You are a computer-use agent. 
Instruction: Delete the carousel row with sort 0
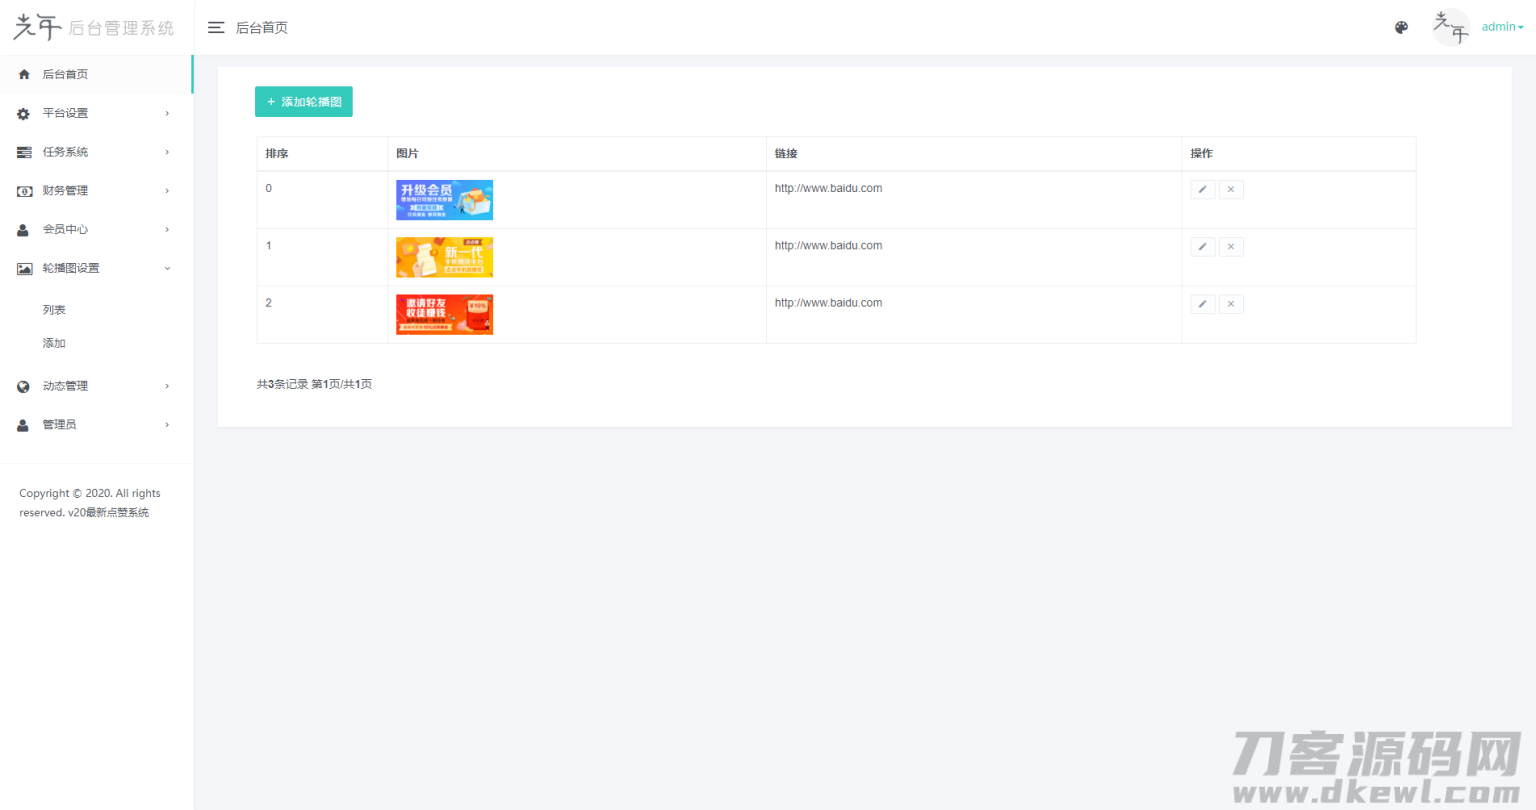1231,189
